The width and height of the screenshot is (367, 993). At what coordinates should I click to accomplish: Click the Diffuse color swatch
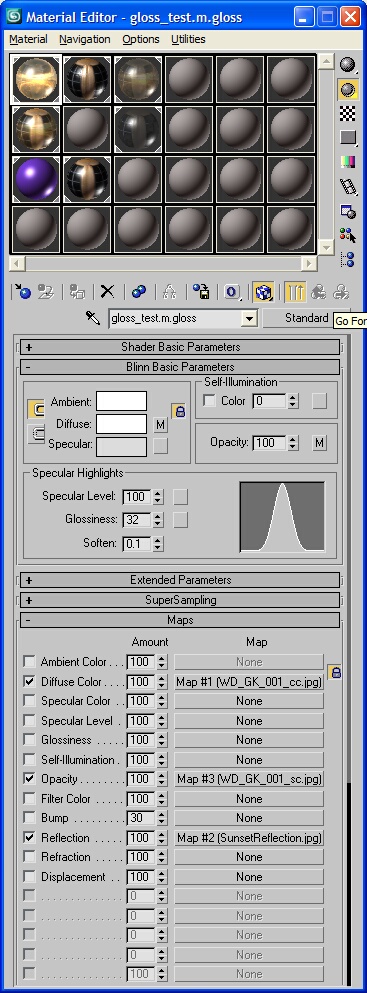click(121, 424)
